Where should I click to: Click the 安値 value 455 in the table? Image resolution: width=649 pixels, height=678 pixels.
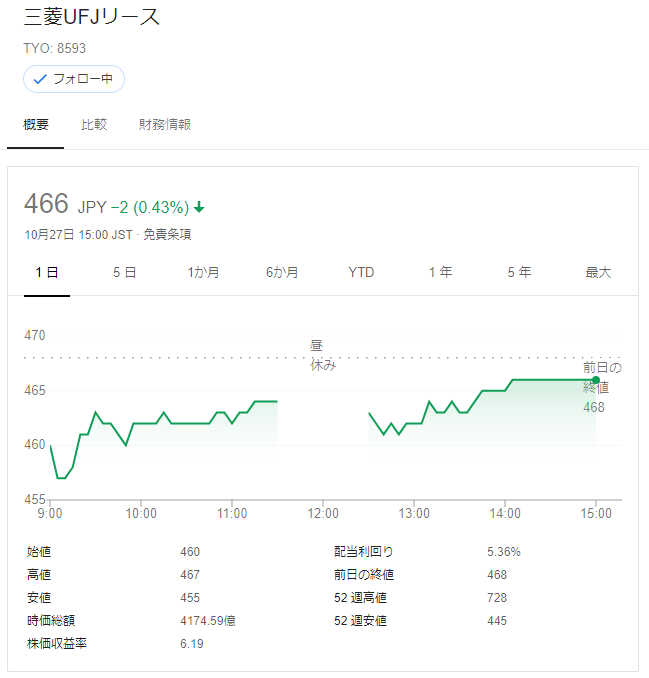[190, 598]
